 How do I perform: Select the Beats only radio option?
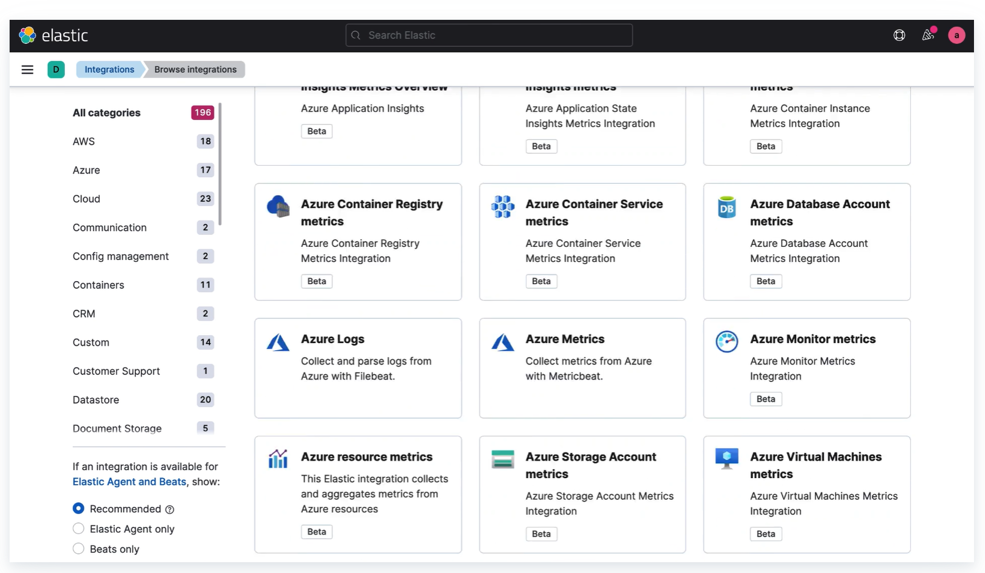(x=78, y=549)
